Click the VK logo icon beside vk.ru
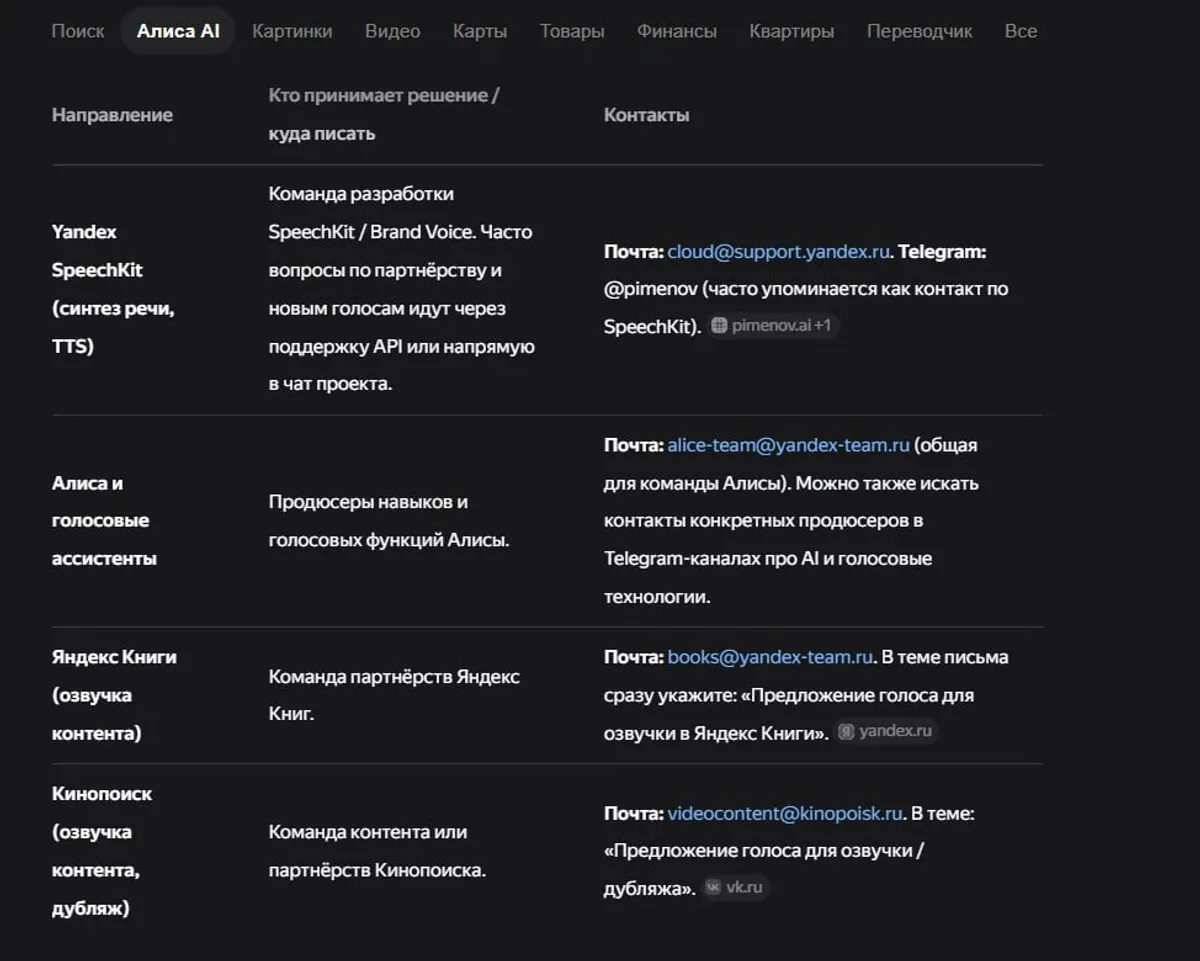This screenshot has height=961, width=1200. (713, 887)
